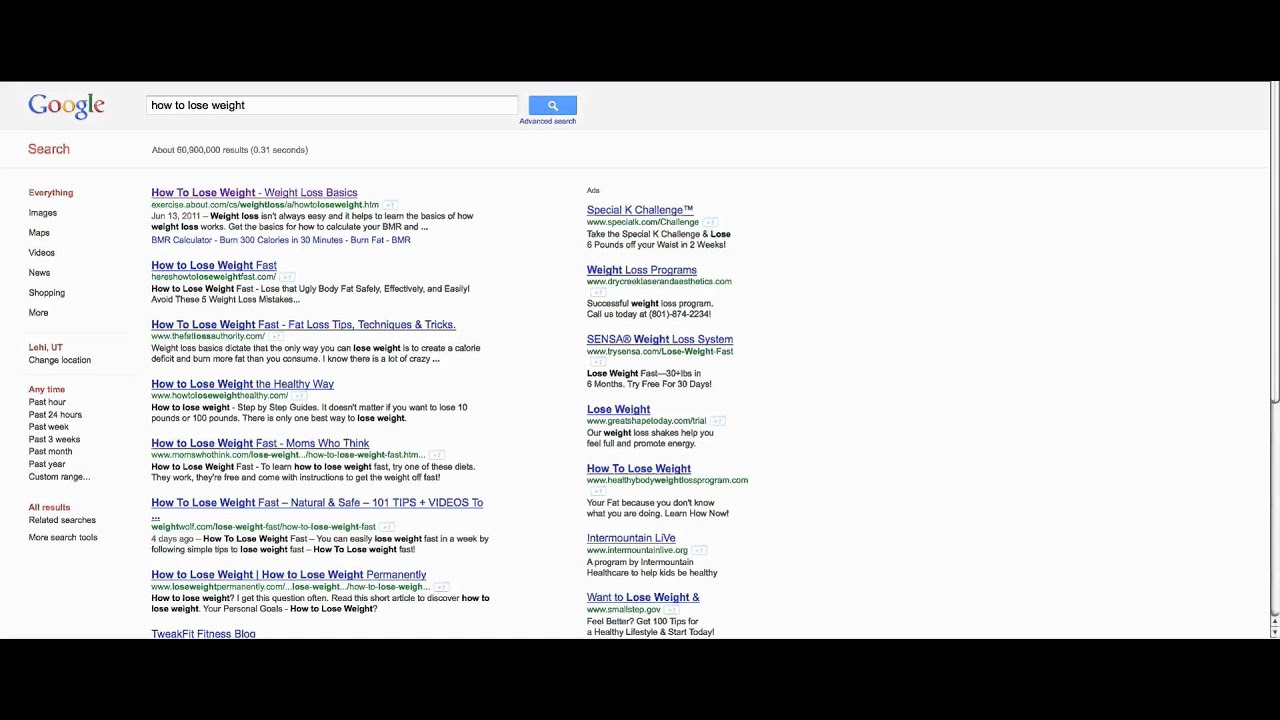Click the About 60,900,000 results text

pos(230,150)
